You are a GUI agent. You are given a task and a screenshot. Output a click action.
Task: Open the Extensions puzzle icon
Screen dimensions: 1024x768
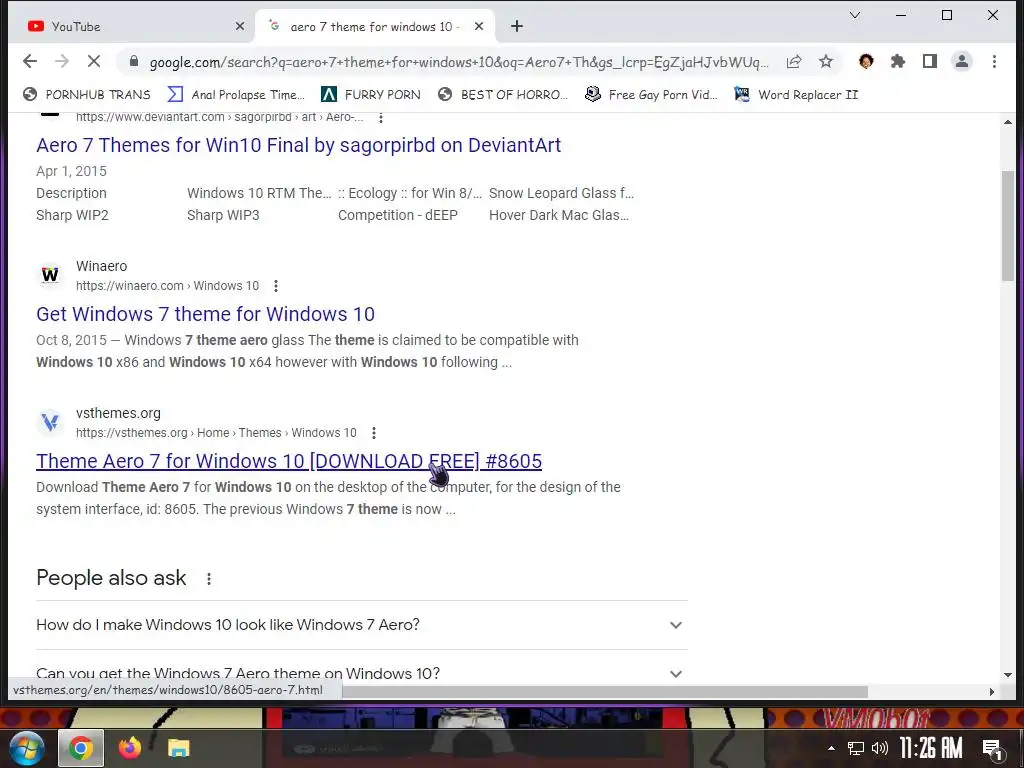click(x=898, y=61)
